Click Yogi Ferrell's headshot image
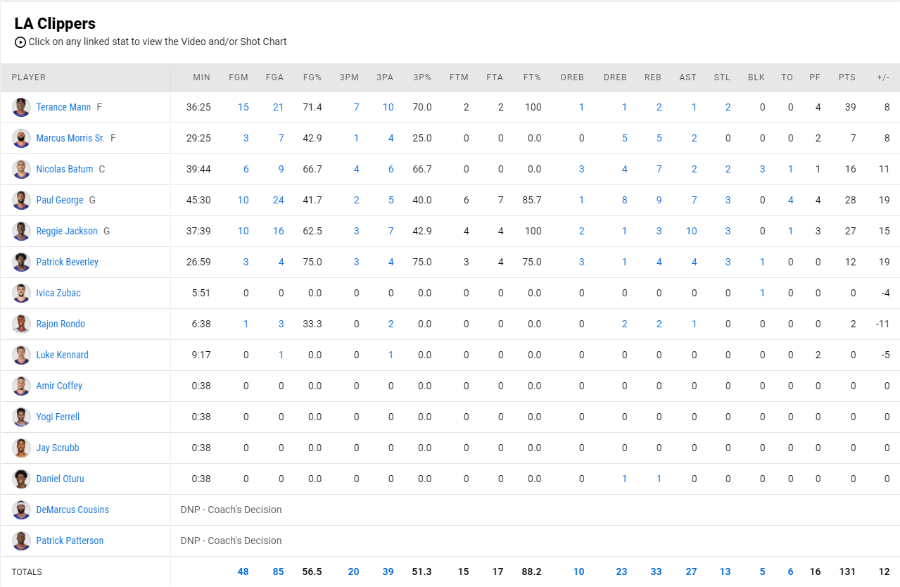The height and width of the screenshot is (587, 900). [21, 417]
